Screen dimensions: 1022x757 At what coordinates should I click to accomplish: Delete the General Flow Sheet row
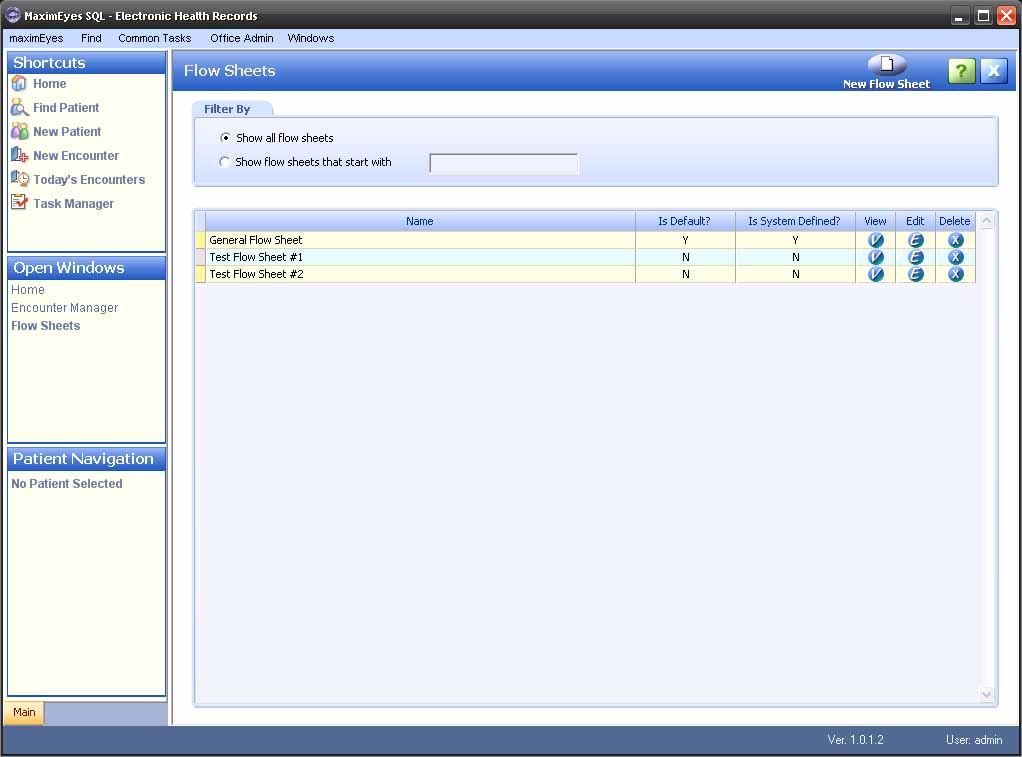956,240
